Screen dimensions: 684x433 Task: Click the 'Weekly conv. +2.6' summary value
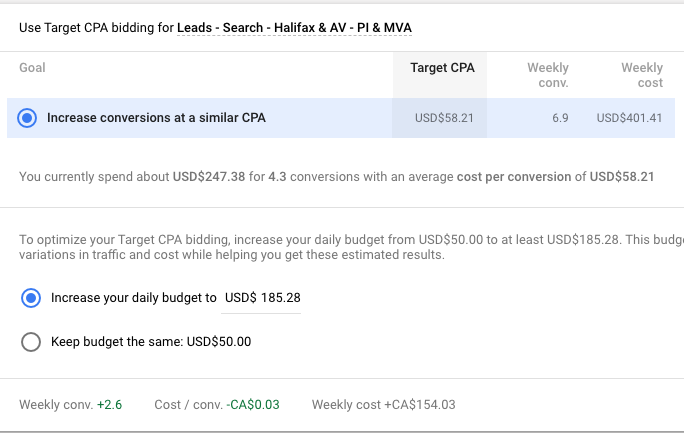(110, 405)
